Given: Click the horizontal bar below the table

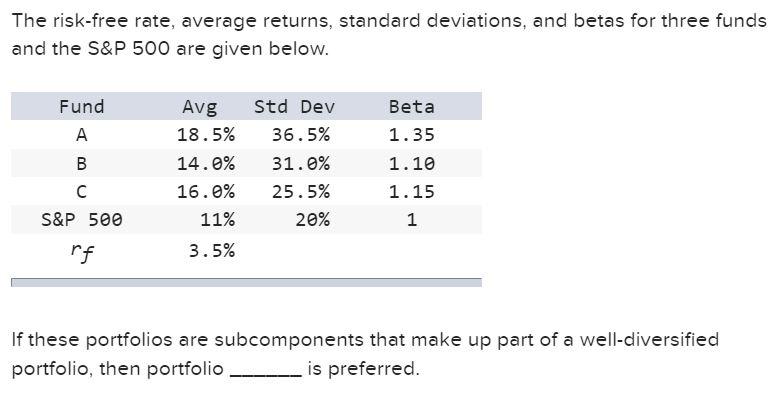Looking at the screenshot, I should (246, 283).
